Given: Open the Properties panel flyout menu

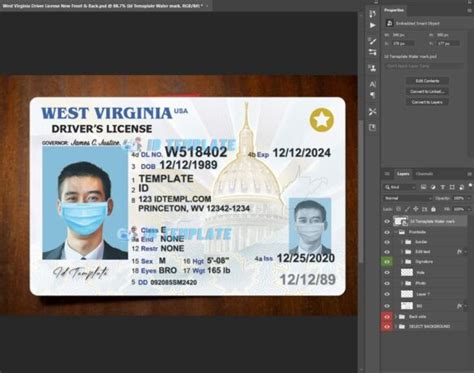Looking at the screenshot, I should point(469,10).
